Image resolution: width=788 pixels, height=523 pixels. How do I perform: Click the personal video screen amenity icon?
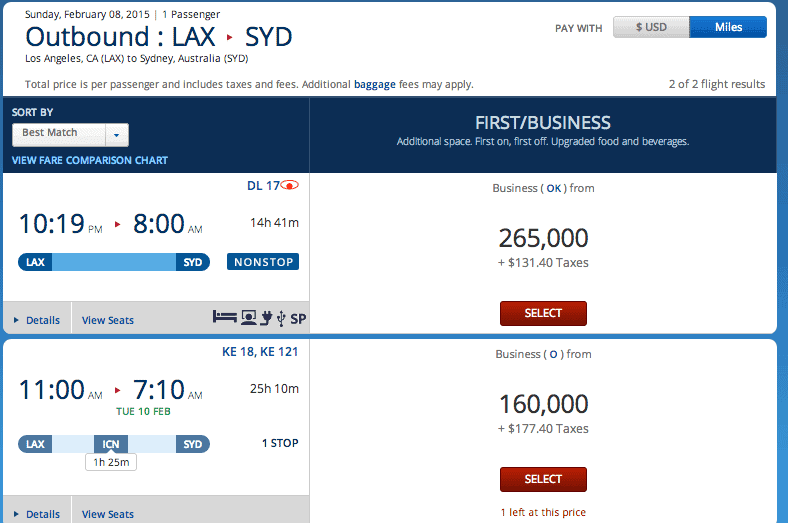[x=248, y=318]
